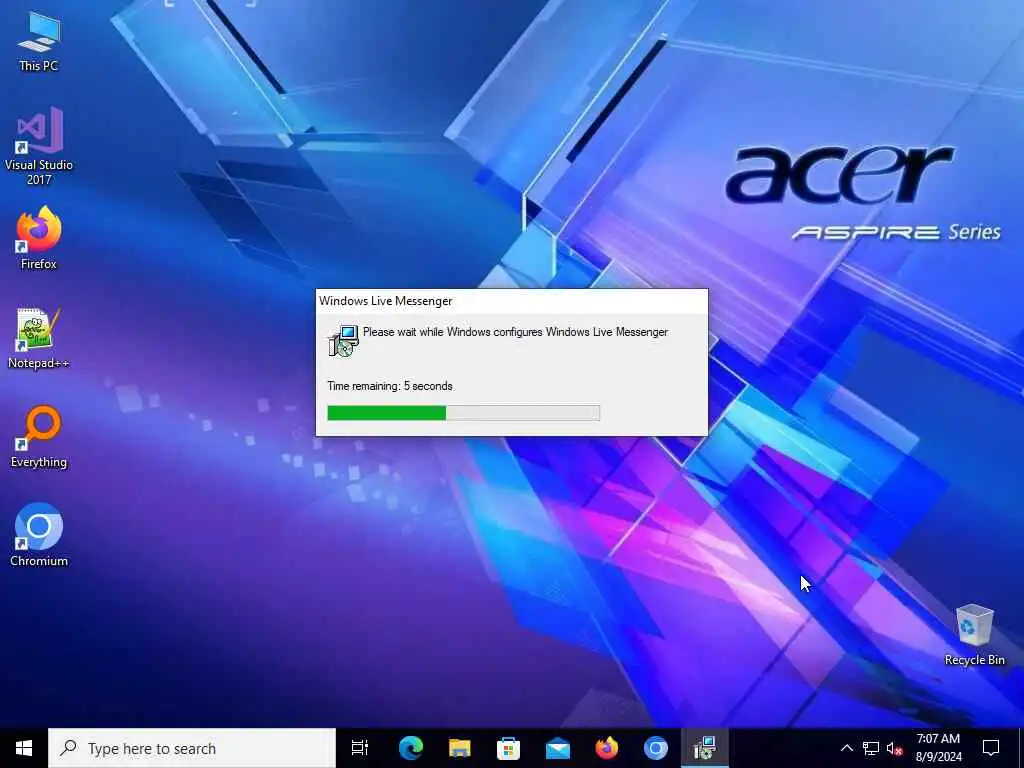Select the Recycle Bin icon
Screen dimensions: 1024x768
(x=974, y=635)
